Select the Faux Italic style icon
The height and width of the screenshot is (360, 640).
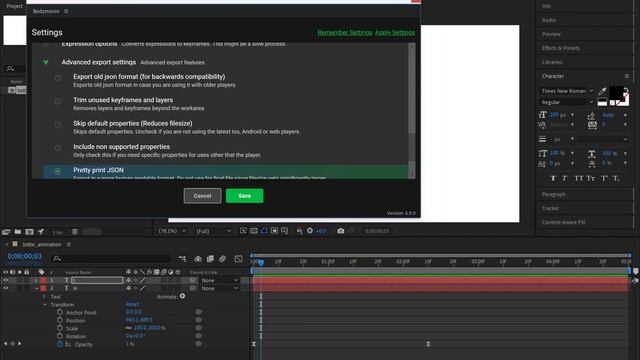coord(564,178)
